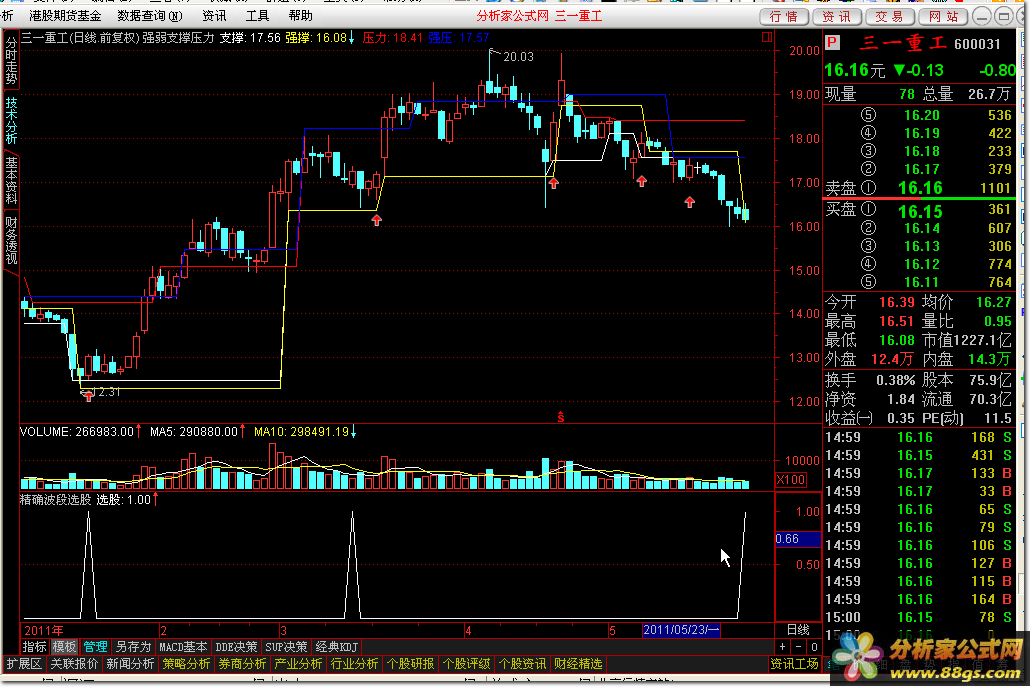Click the small red square icon above the chart

(x=767, y=38)
